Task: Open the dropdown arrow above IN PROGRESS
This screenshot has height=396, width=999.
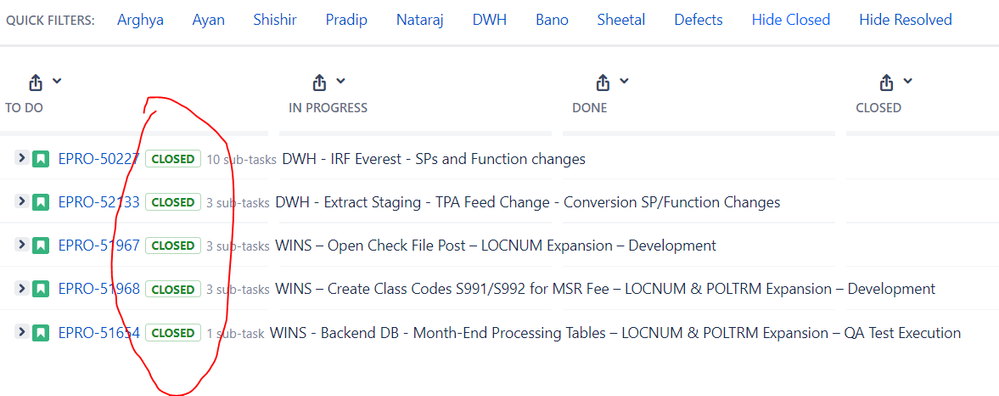Action: (x=340, y=81)
